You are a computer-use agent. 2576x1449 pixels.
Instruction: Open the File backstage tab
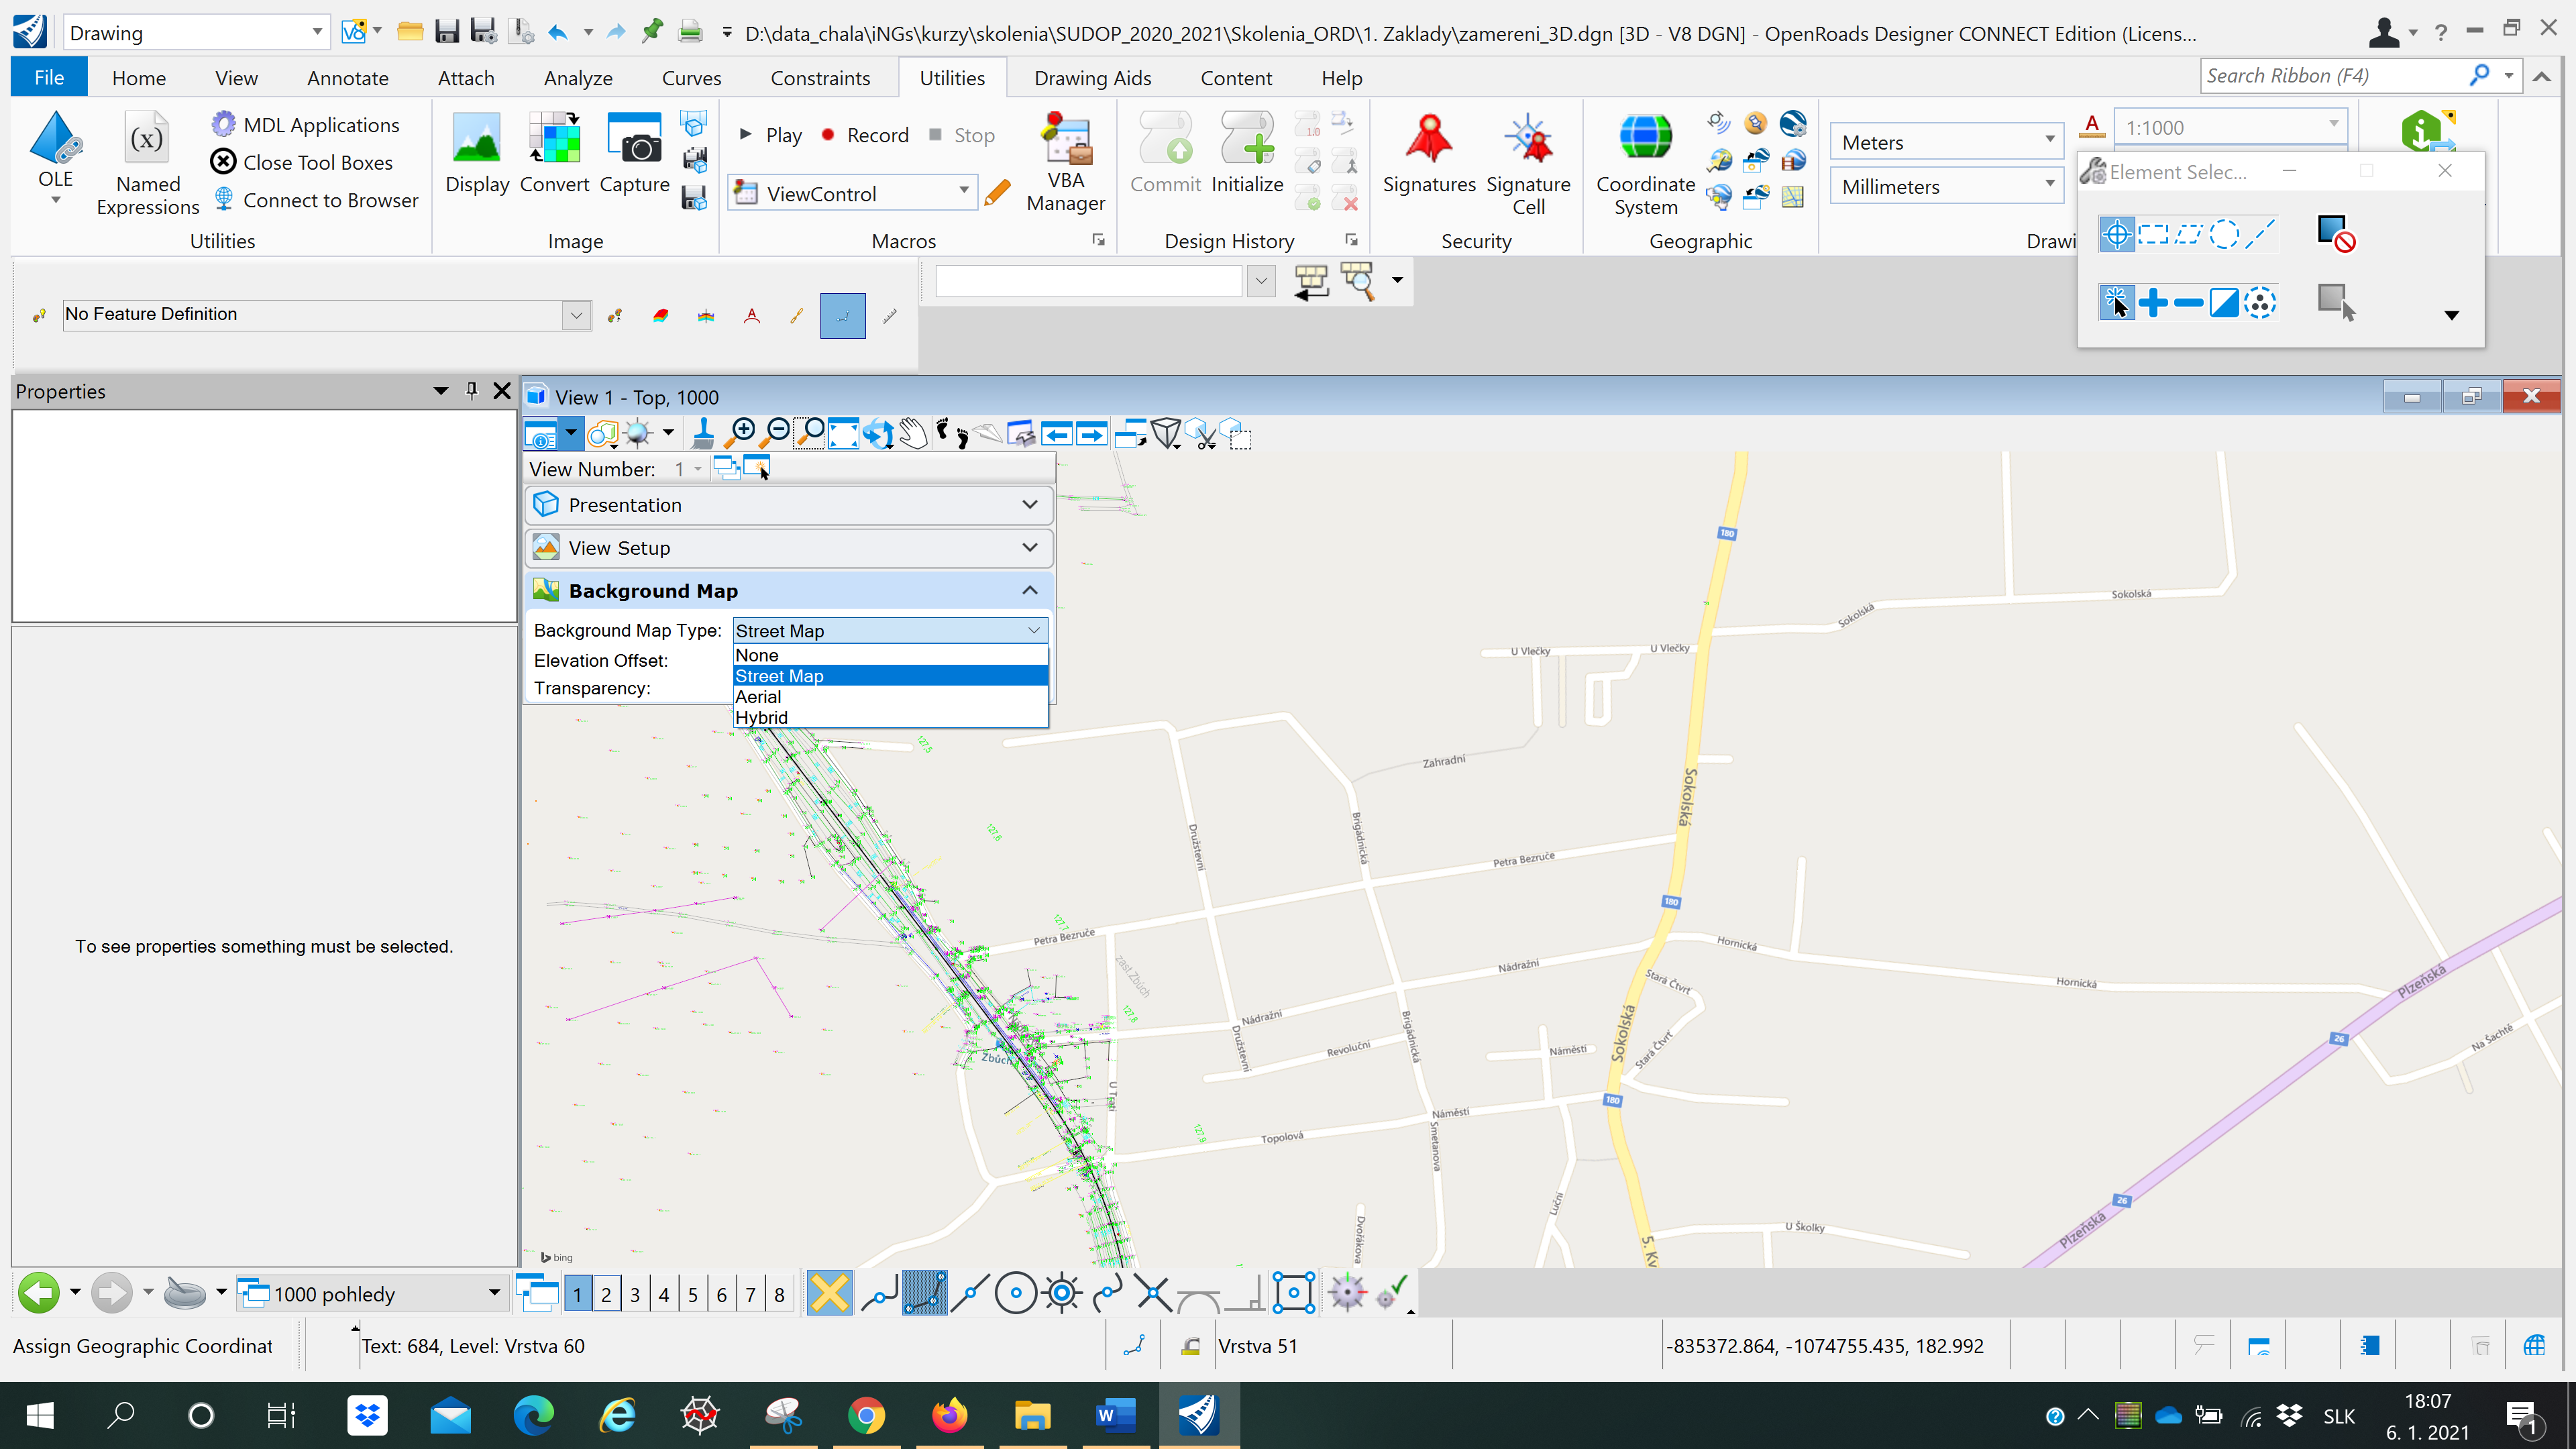coord(49,78)
